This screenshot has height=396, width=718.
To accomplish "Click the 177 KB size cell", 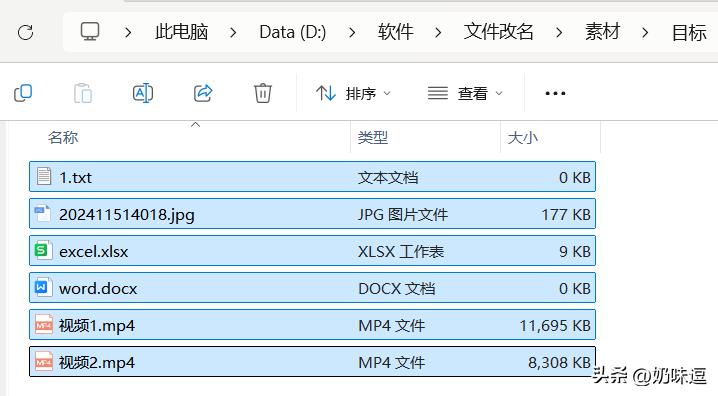I will pos(566,214).
